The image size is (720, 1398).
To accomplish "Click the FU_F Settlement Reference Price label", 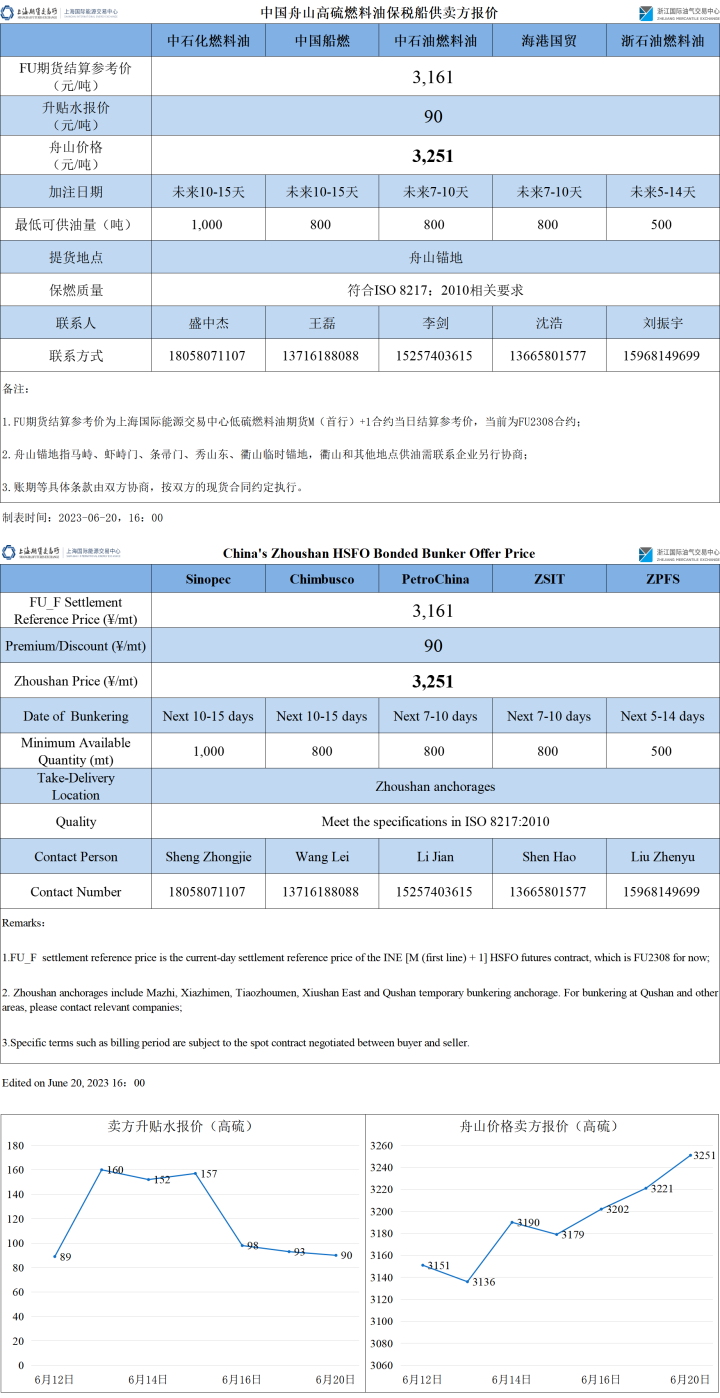I will [x=76, y=611].
